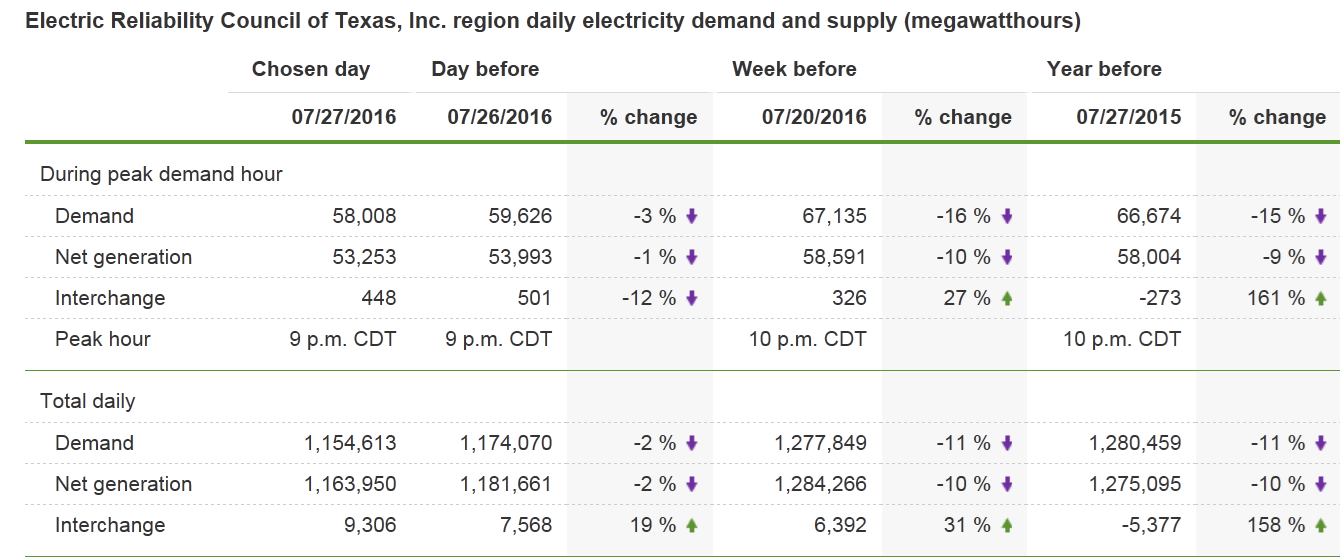Click the Peak hour row label
This screenshot has height=558, width=1341.
pos(103,339)
